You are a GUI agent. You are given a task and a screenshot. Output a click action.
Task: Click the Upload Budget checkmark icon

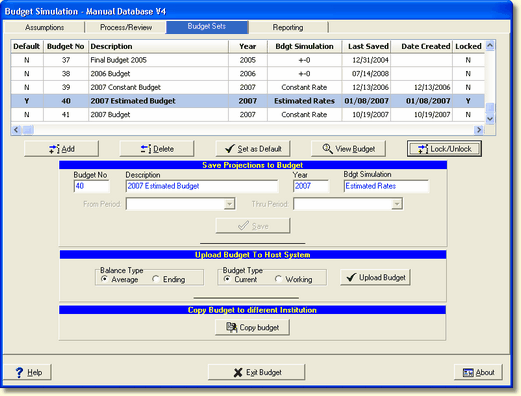351,277
